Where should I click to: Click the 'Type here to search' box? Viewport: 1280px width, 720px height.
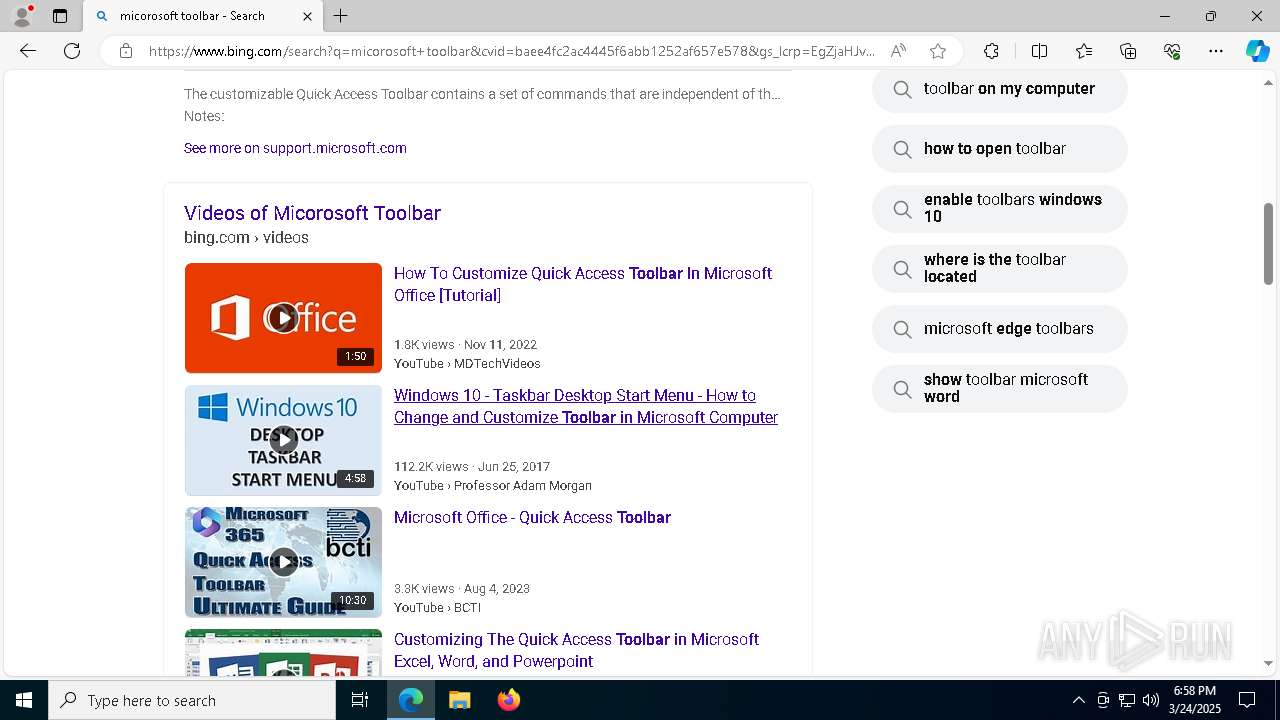192,700
